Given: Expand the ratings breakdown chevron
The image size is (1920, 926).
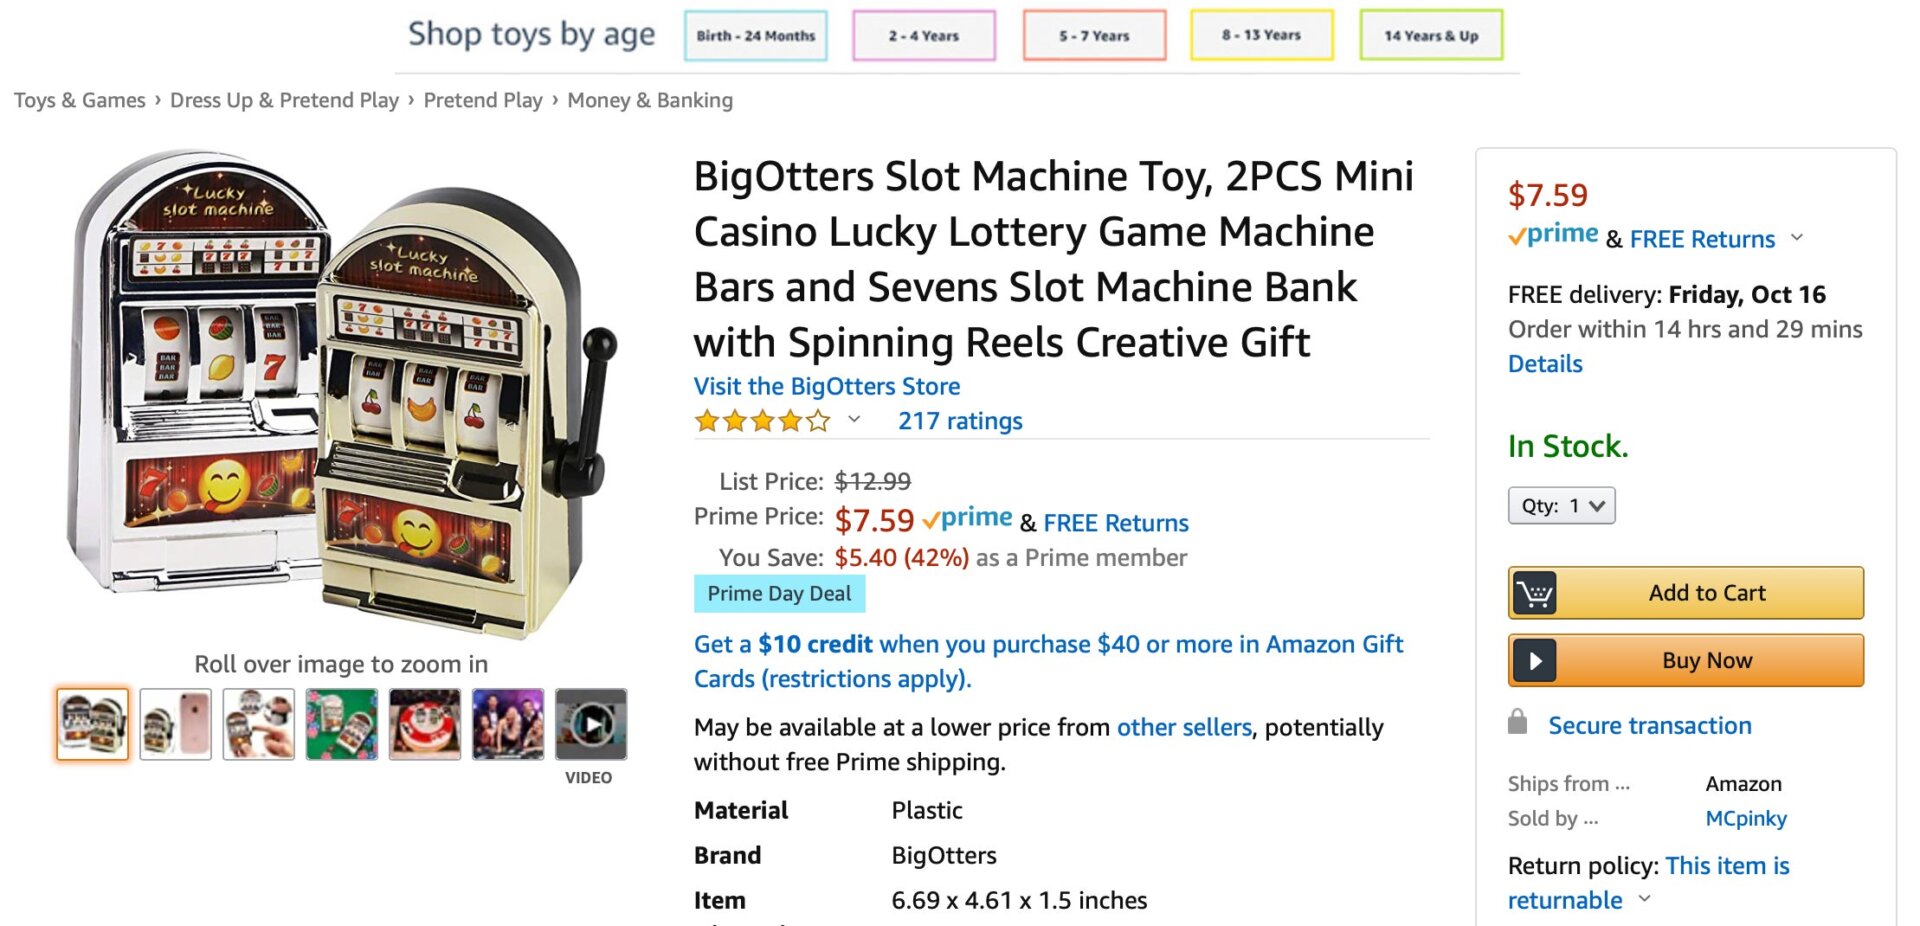Looking at the screenshot, I should tap(854, 420).
